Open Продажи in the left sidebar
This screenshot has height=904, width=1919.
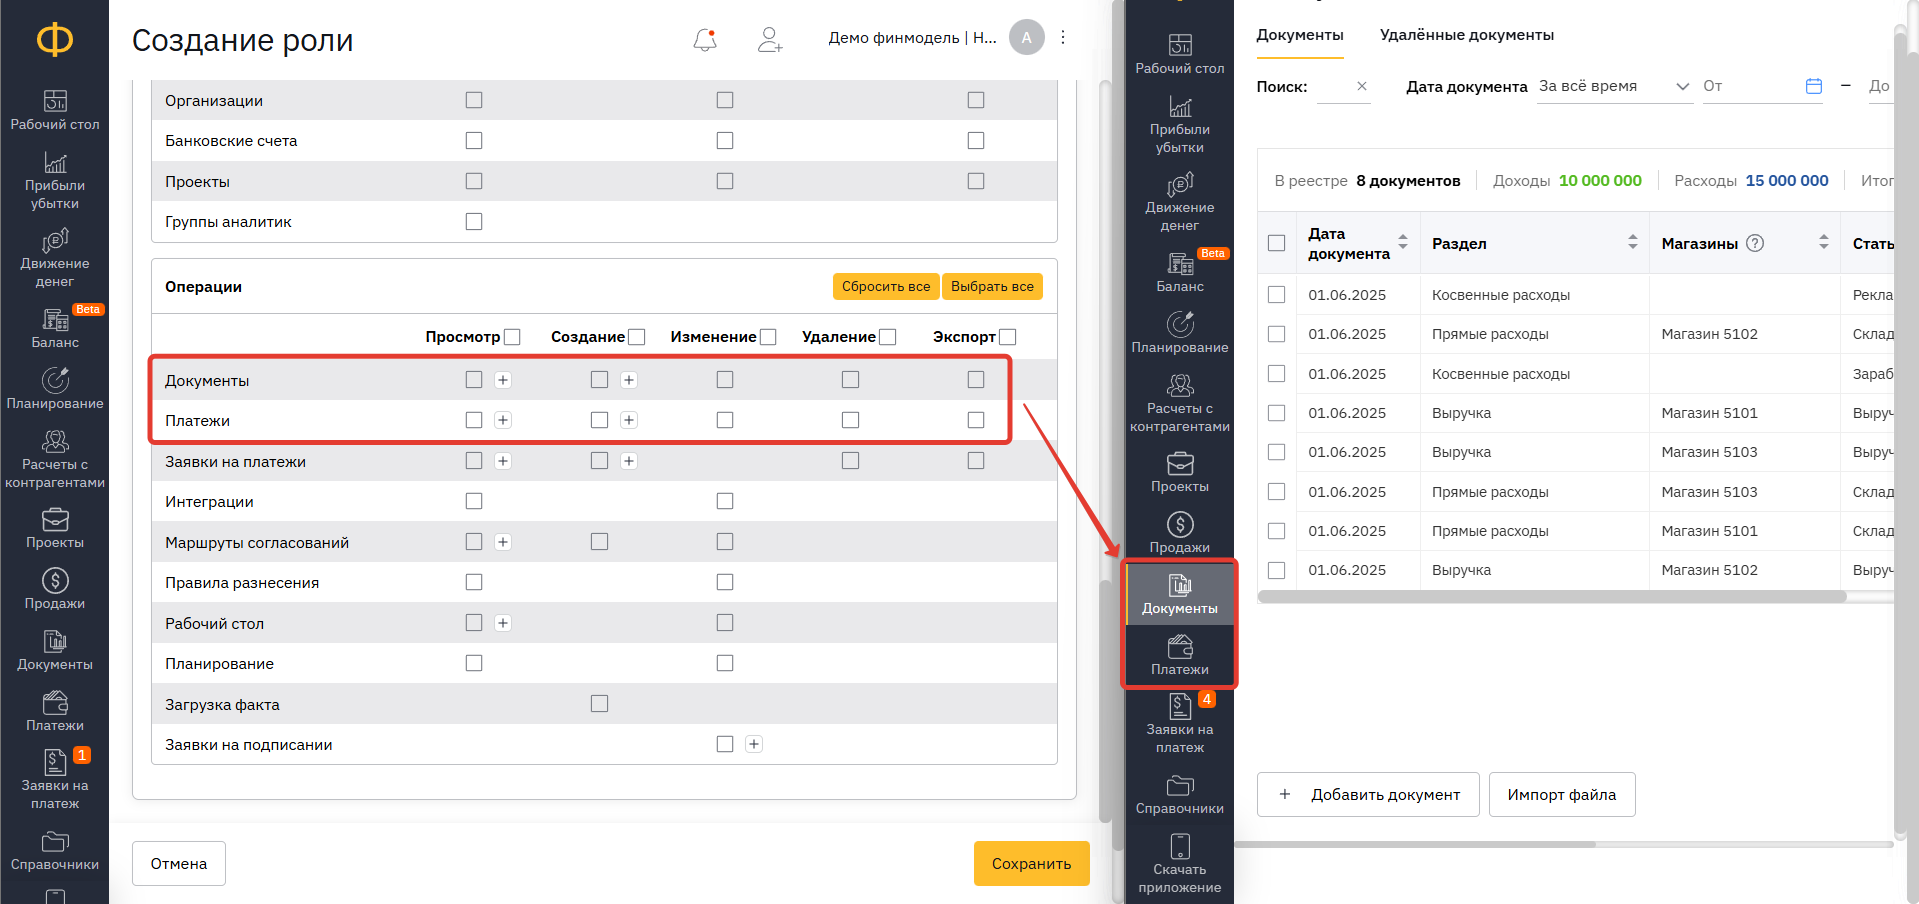[55, 589]
